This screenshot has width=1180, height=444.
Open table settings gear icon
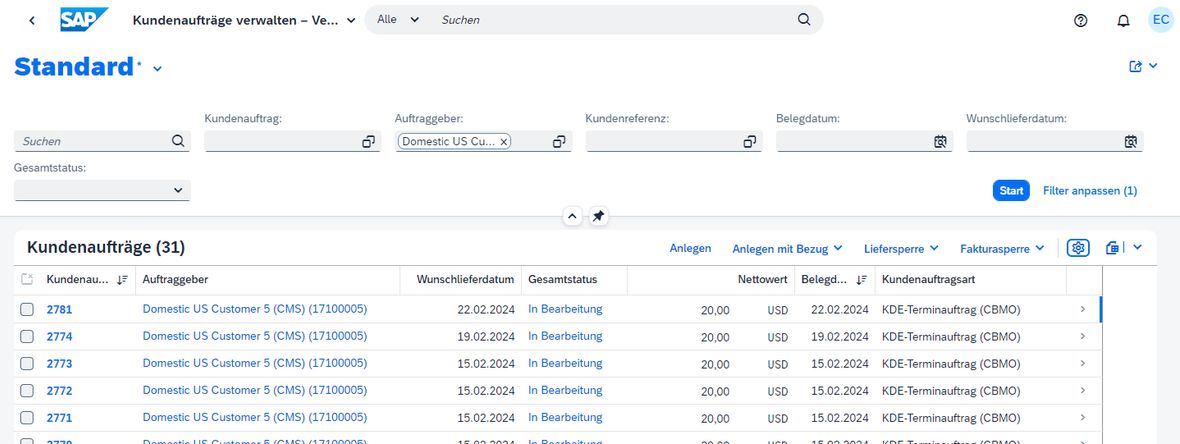[x=1078, y=248]
